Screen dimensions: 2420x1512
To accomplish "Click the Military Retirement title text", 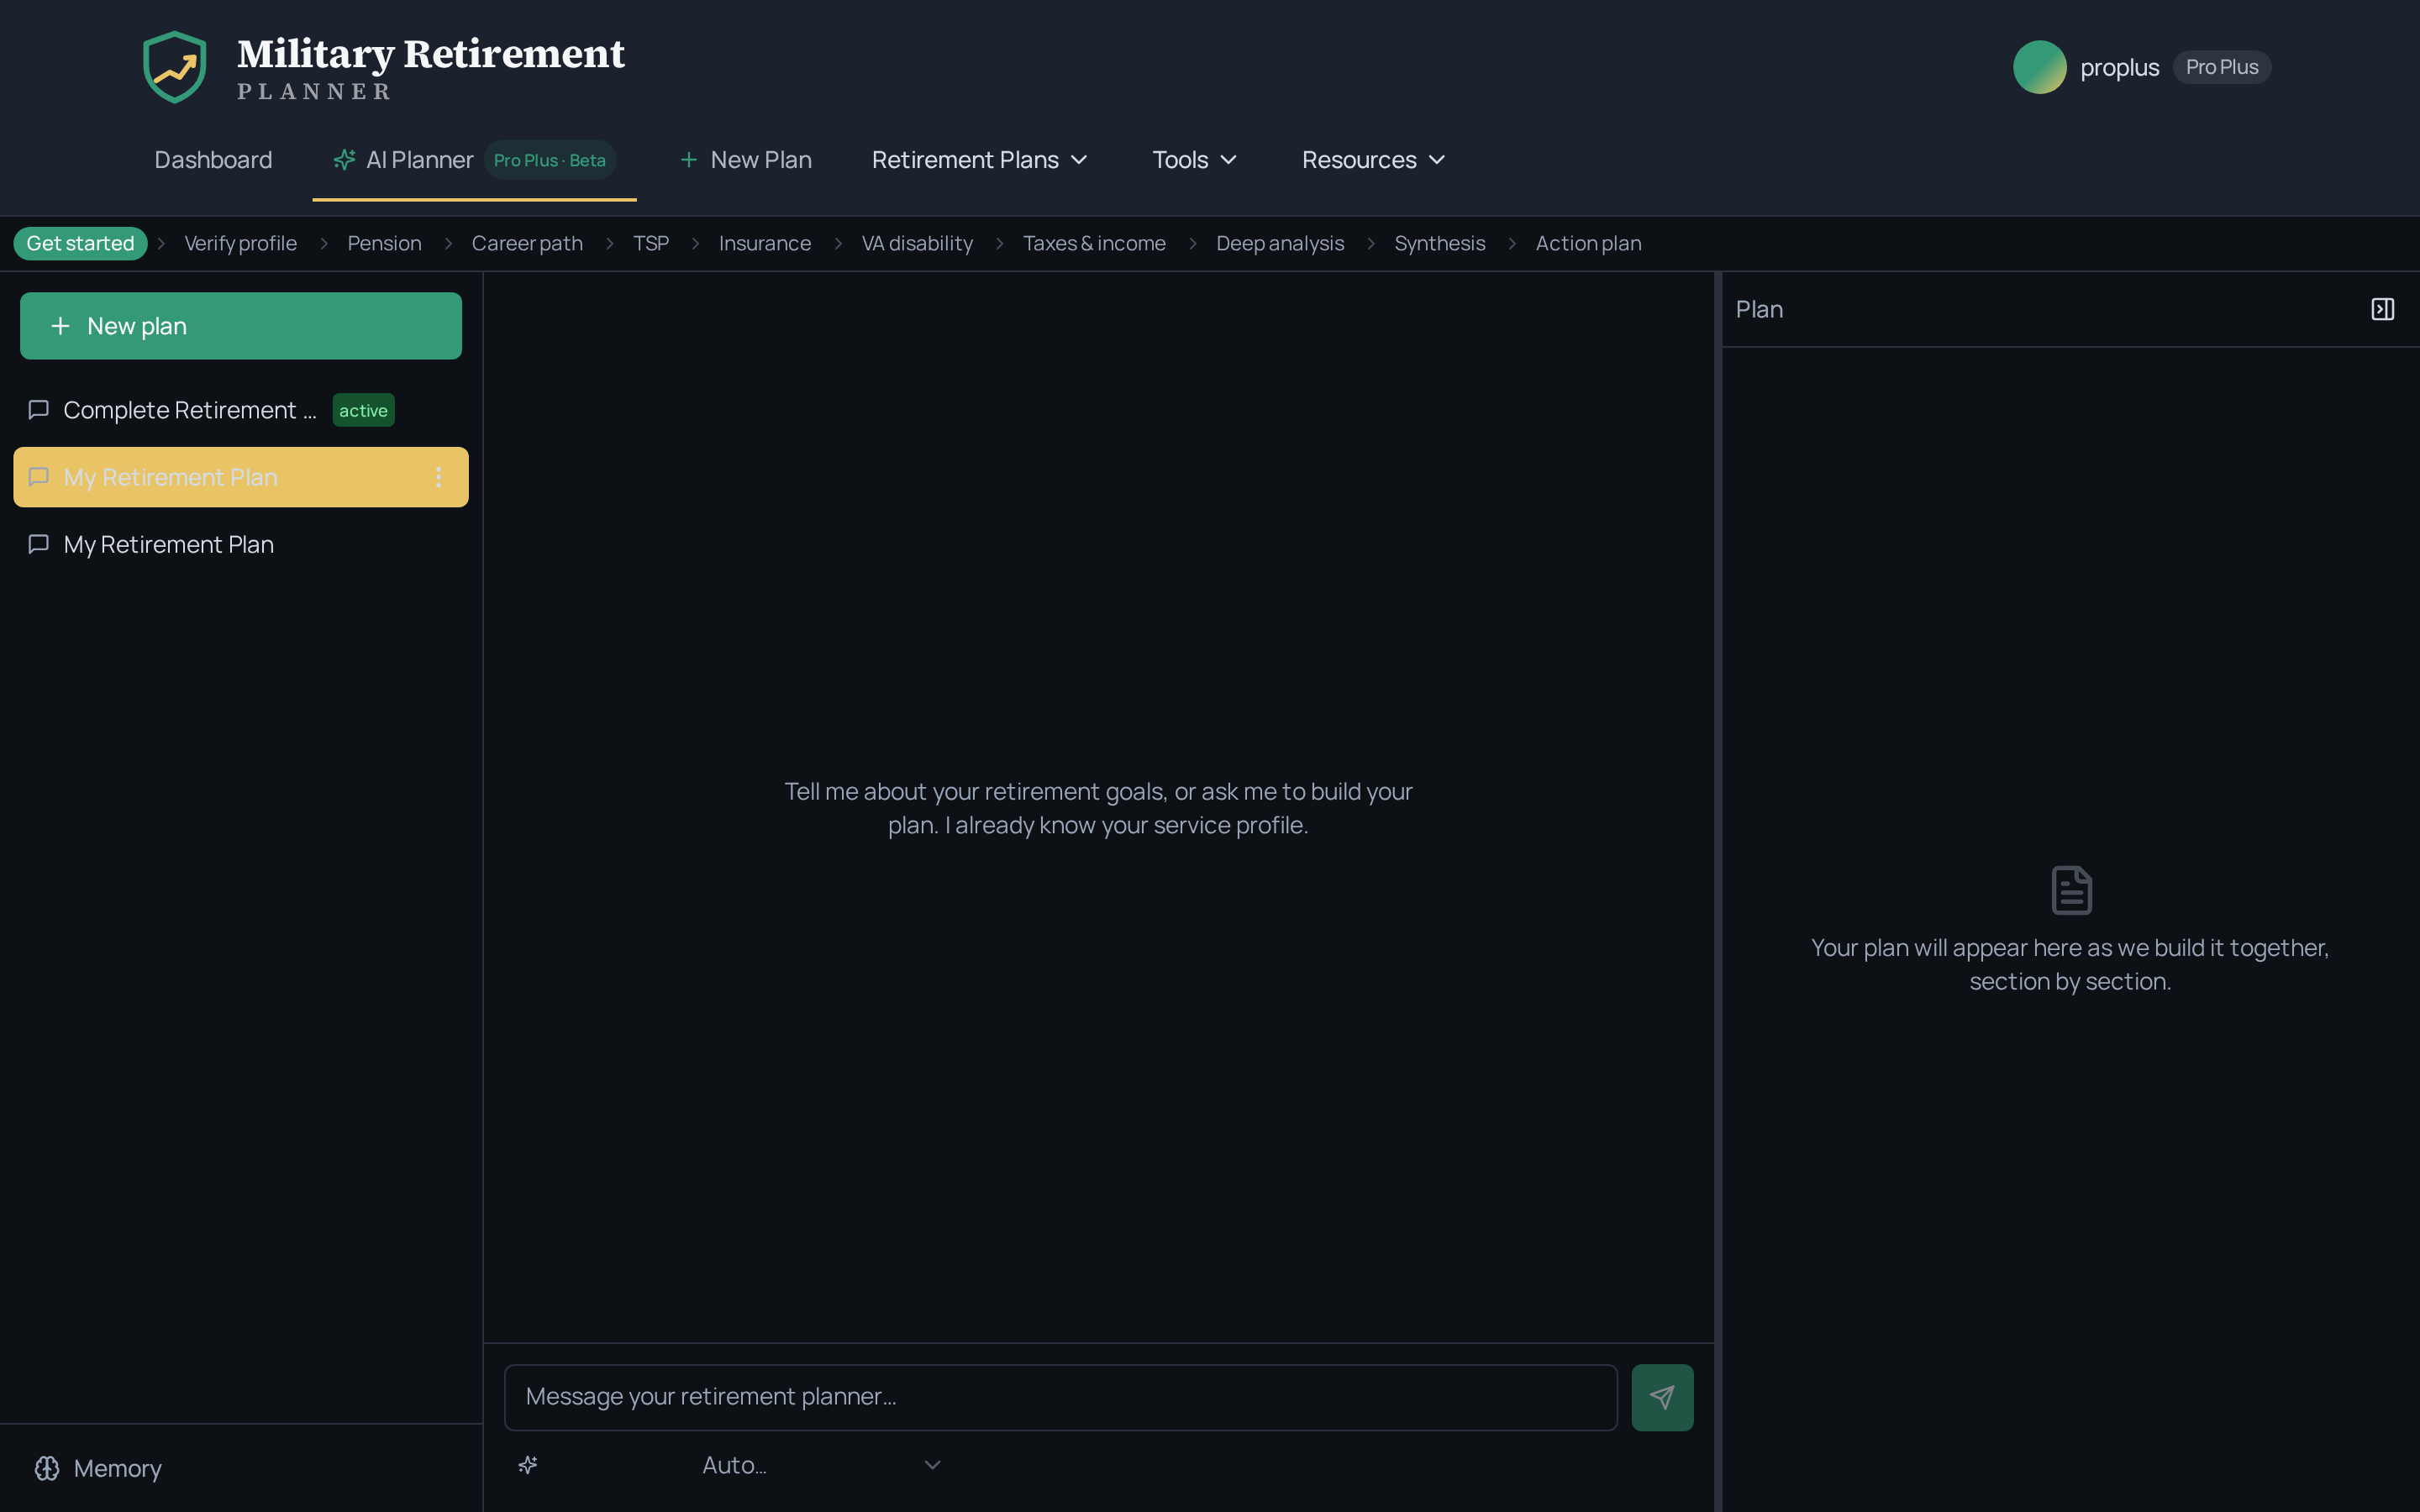I will coord(431,54).
